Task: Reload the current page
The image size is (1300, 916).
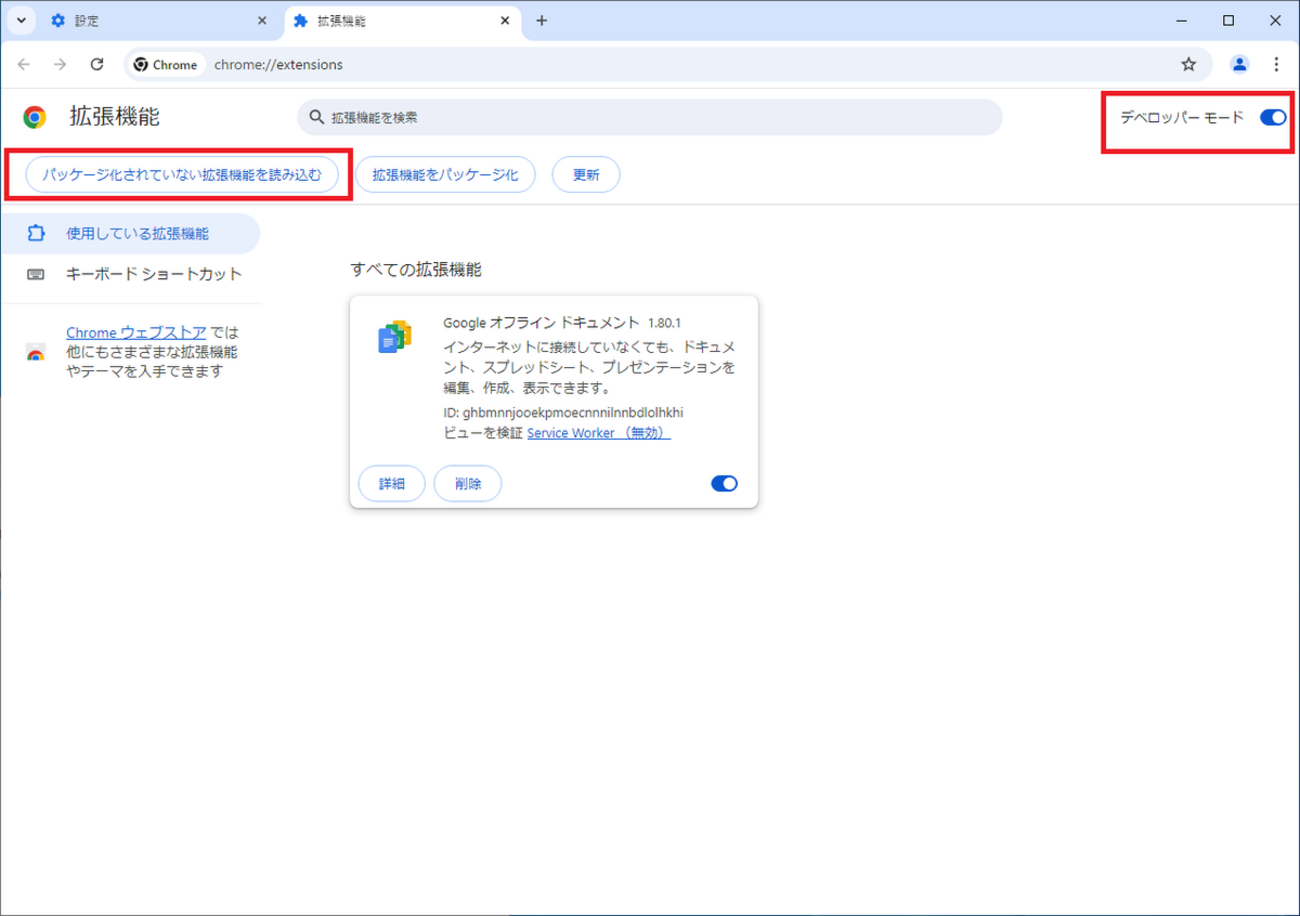Action: tap(97, 64)
